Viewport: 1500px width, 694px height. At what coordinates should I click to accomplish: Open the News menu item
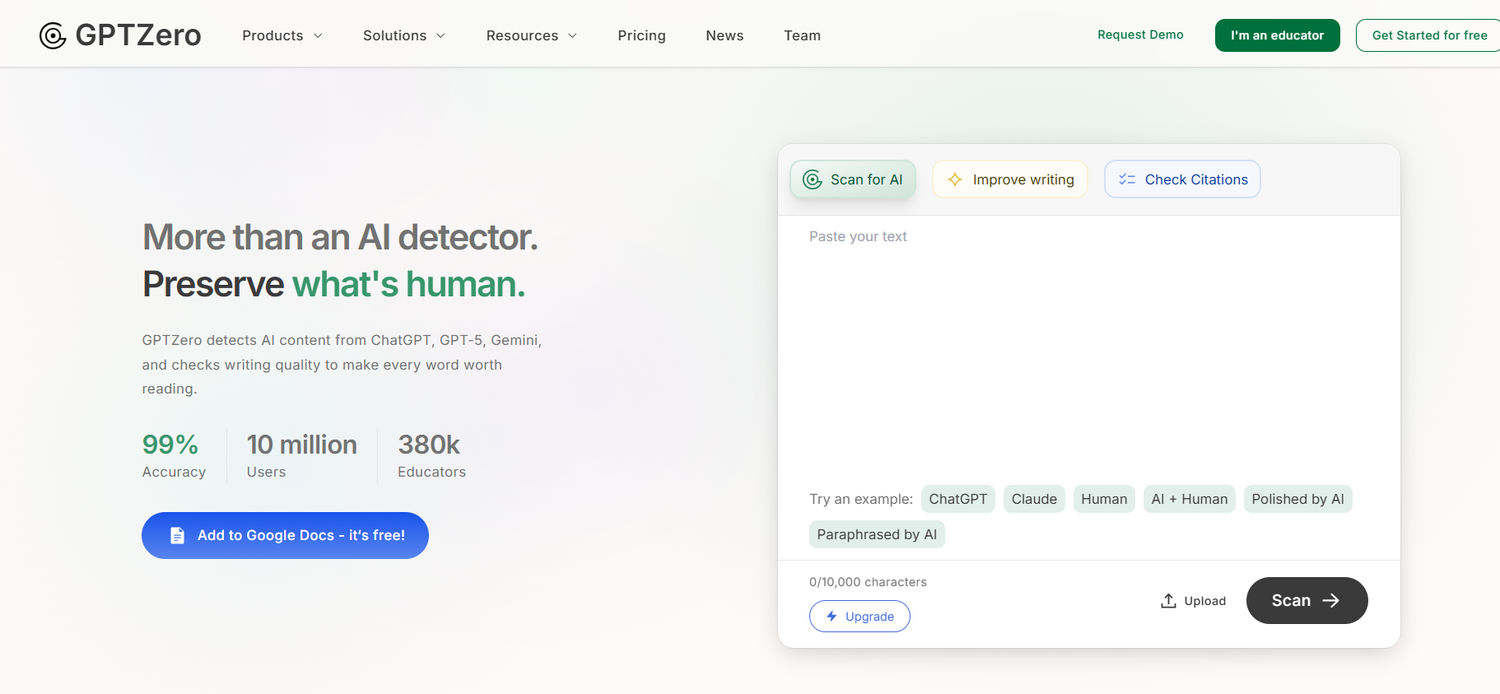click(724, 36)
